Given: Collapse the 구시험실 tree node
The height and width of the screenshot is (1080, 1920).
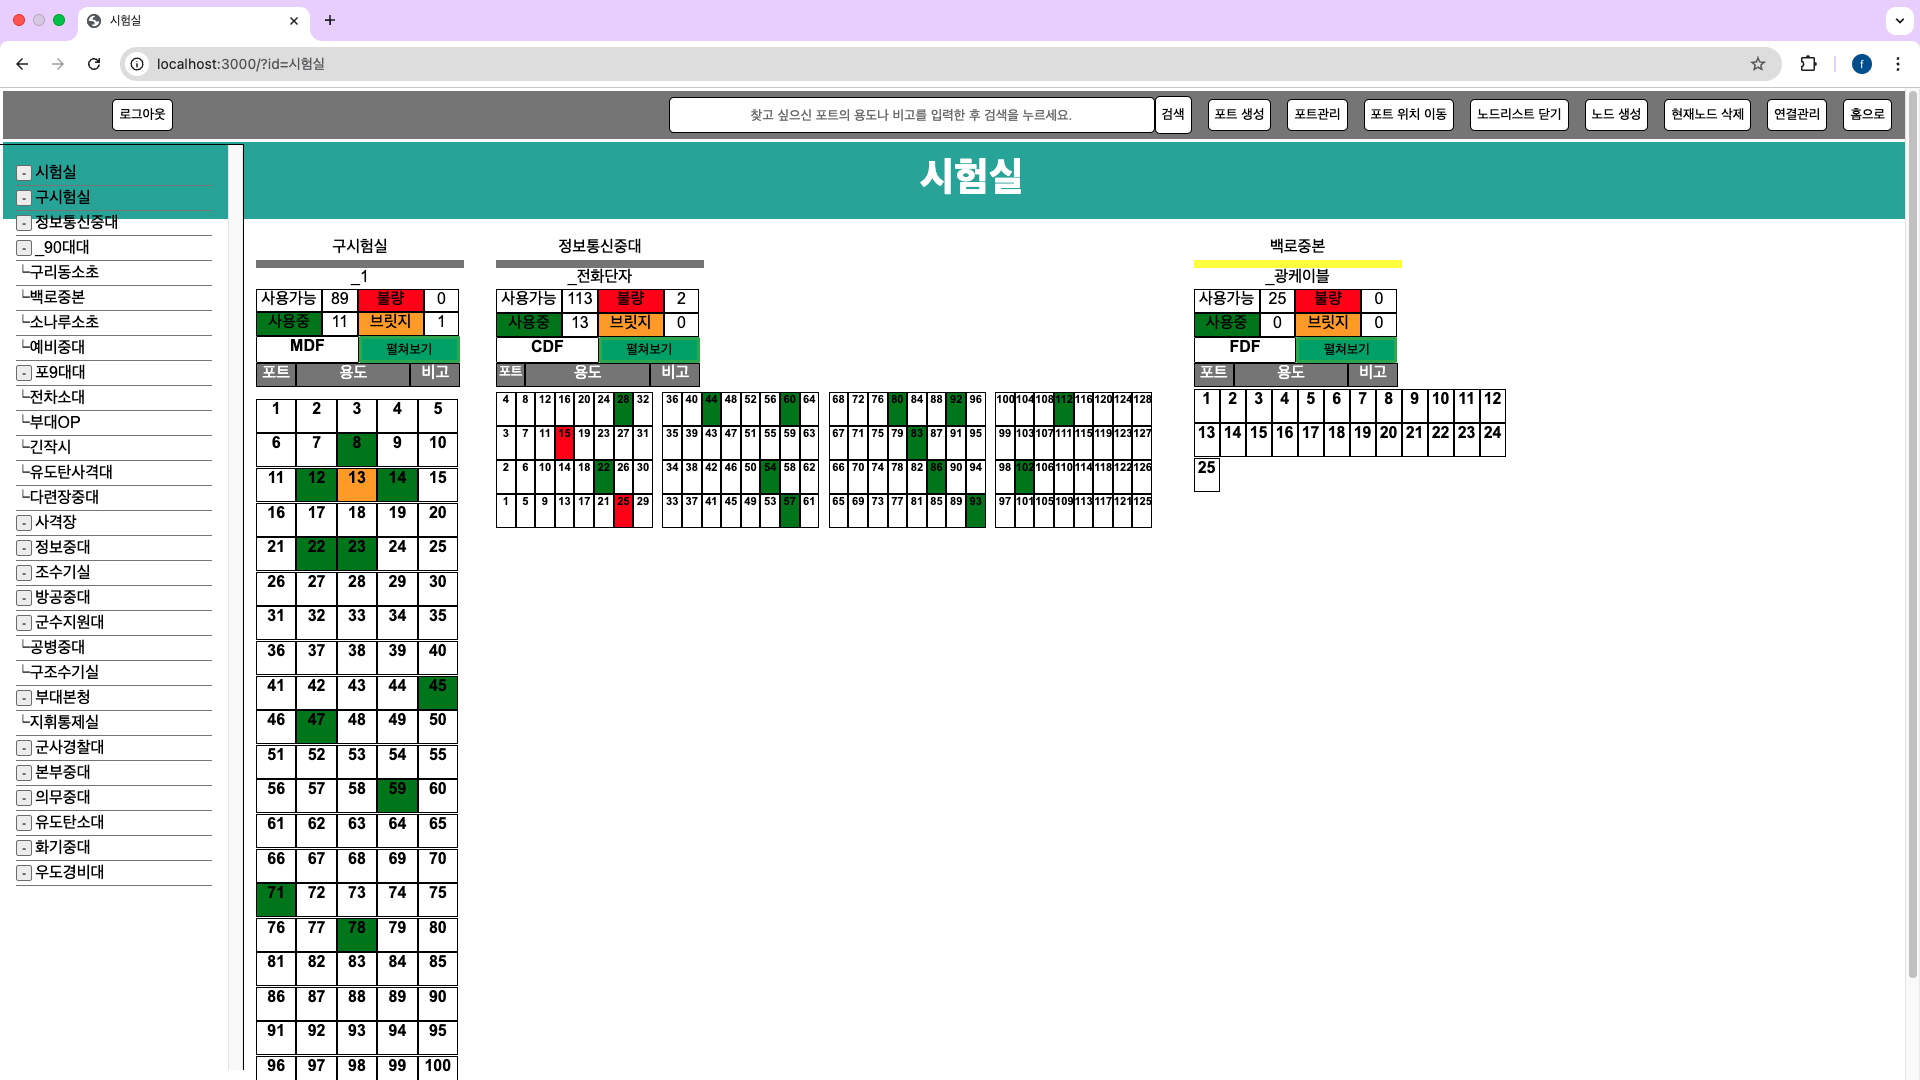Looking at the screenshot, I should [24, 198].
